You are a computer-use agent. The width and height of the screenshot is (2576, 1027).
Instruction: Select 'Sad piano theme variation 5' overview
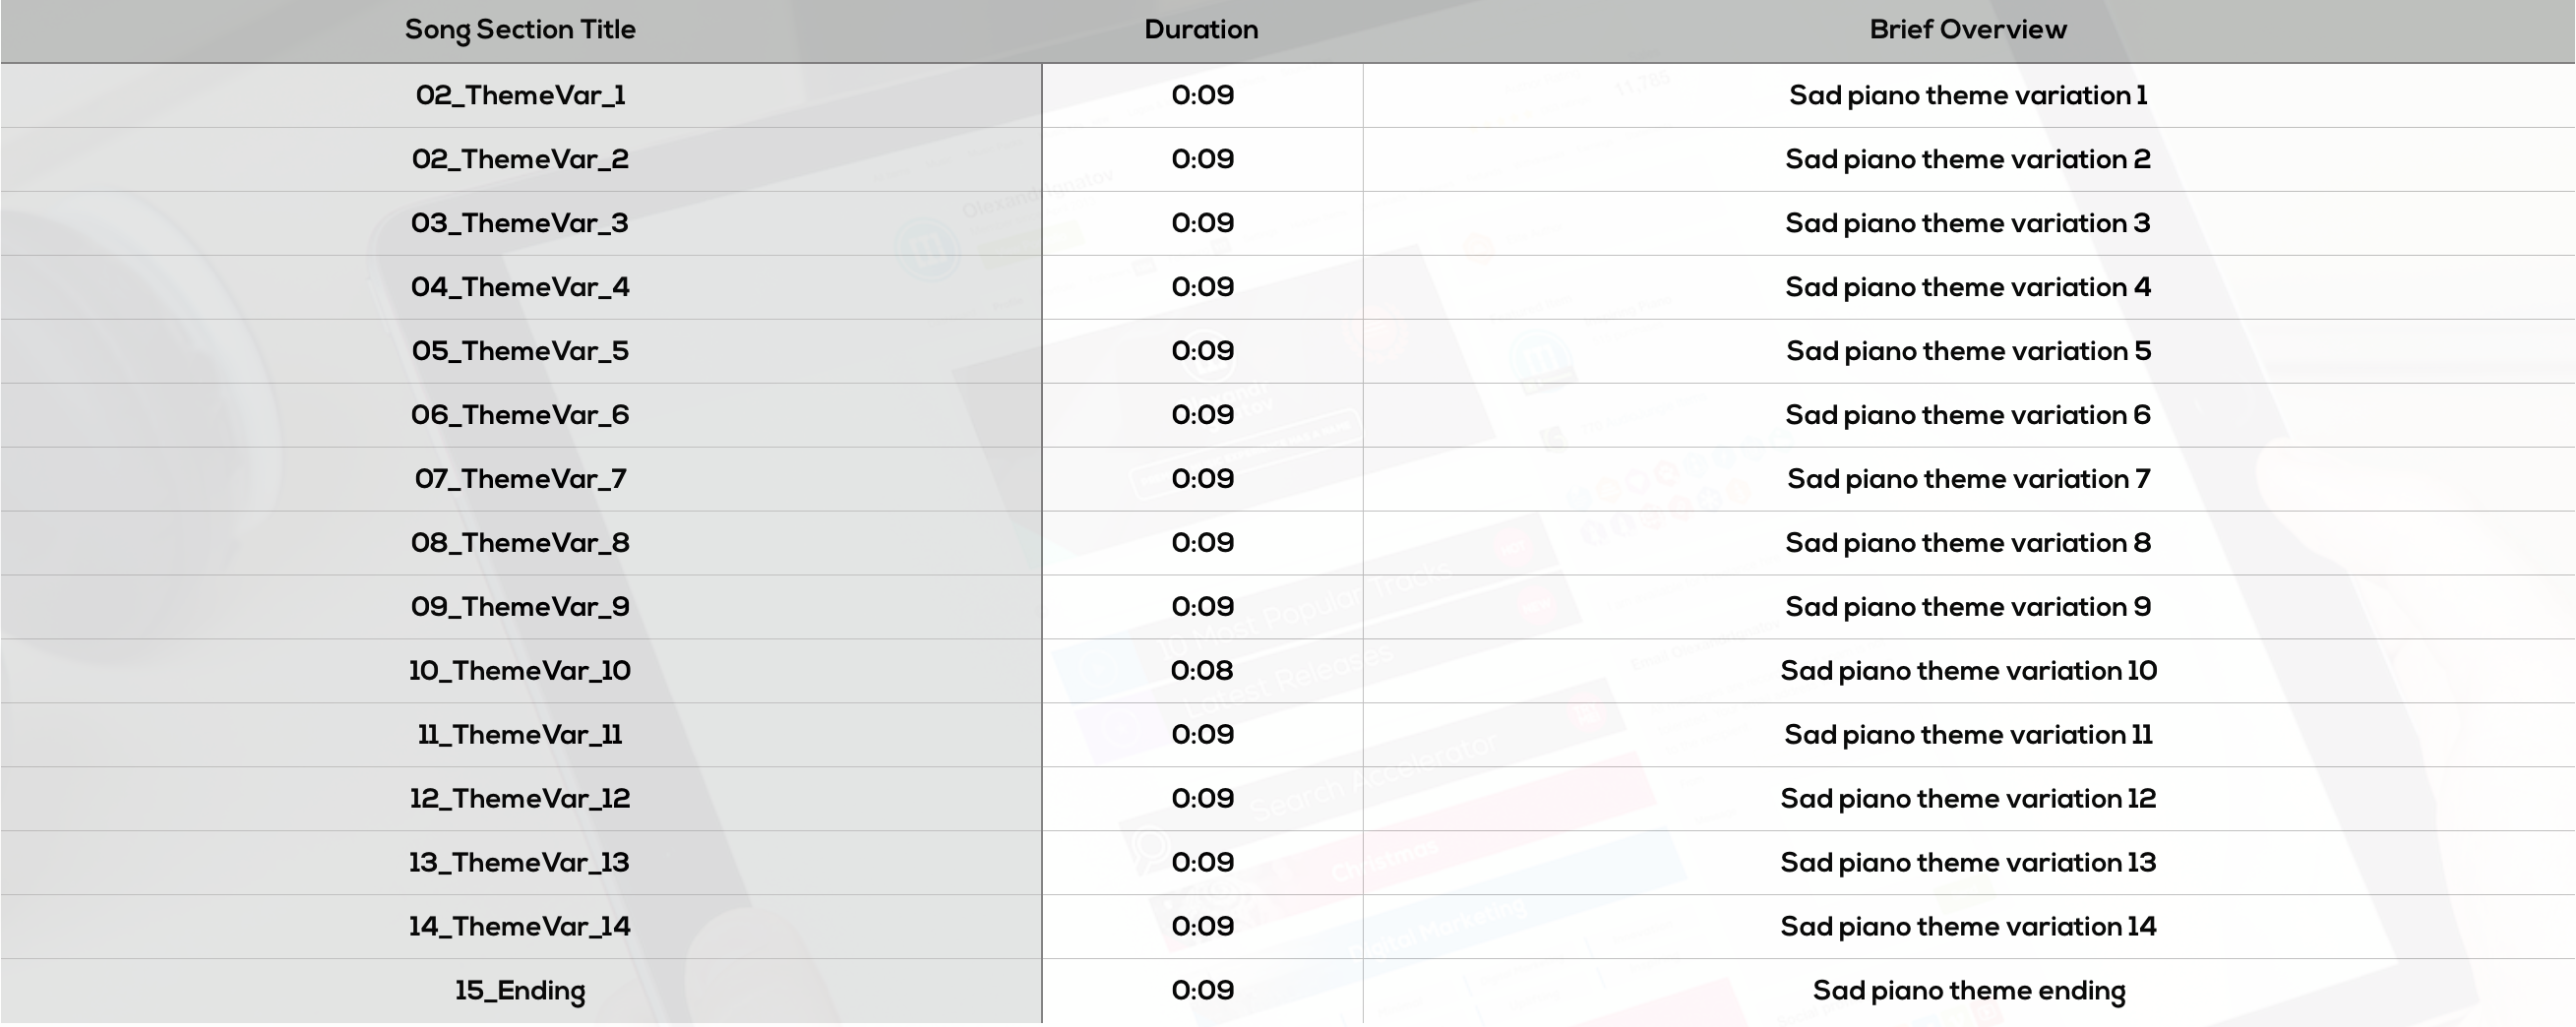point(1968,351)
